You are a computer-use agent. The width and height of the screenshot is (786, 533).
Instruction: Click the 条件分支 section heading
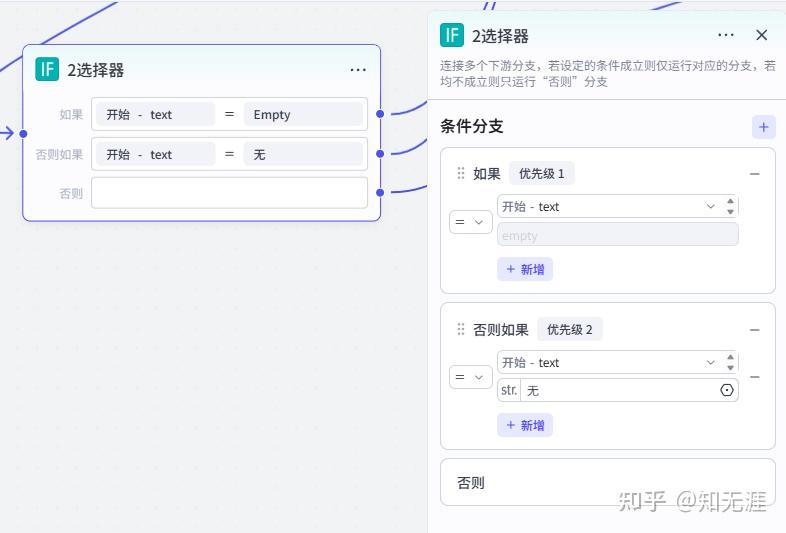click(472, 126)
